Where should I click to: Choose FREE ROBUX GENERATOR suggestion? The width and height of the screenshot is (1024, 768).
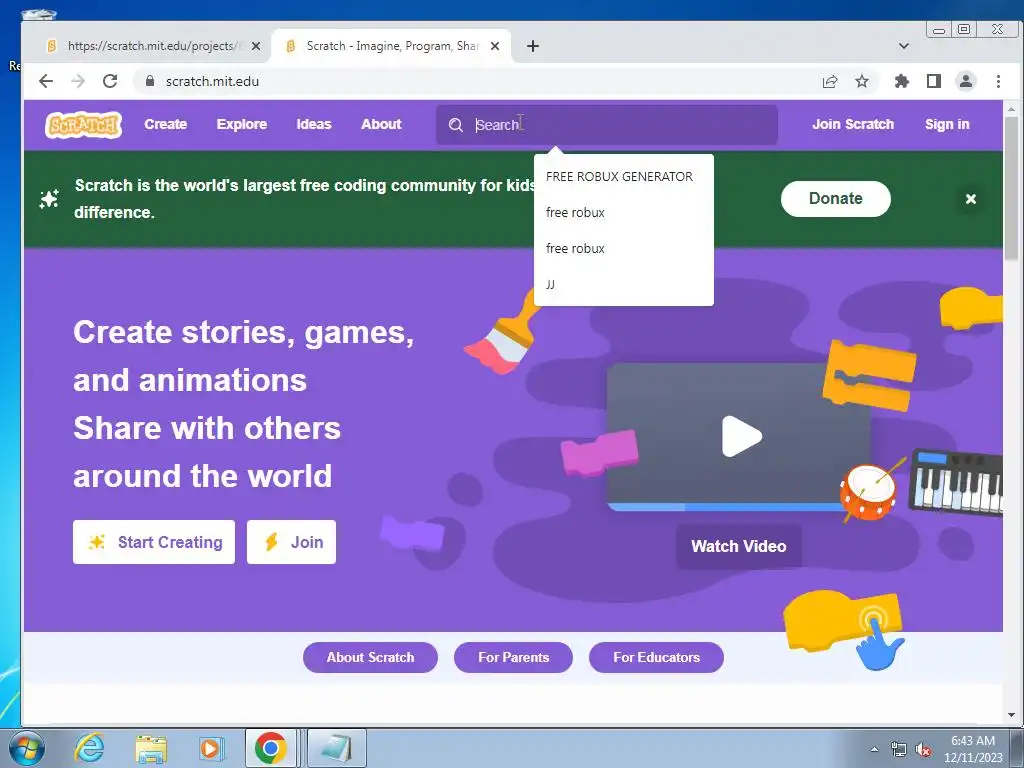(x=624, y=176)
